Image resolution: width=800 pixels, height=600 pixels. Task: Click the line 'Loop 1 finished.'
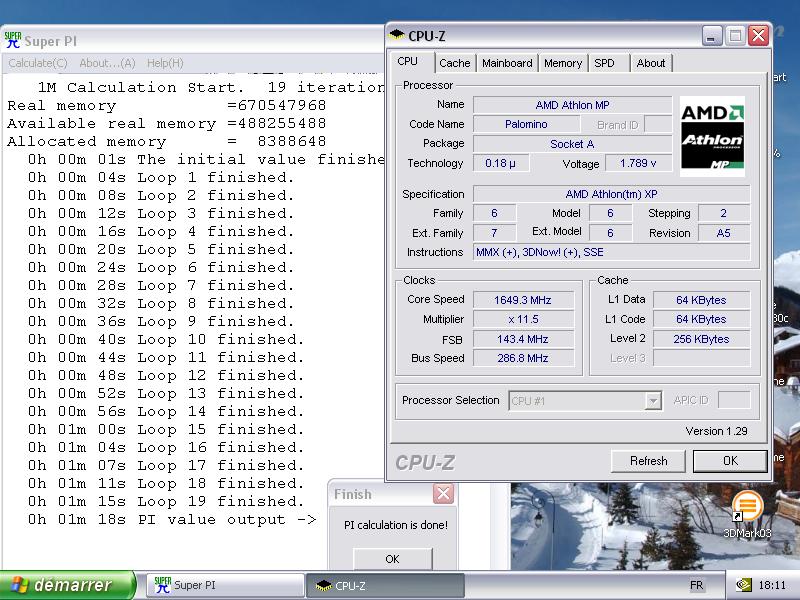tap(161, 178)
